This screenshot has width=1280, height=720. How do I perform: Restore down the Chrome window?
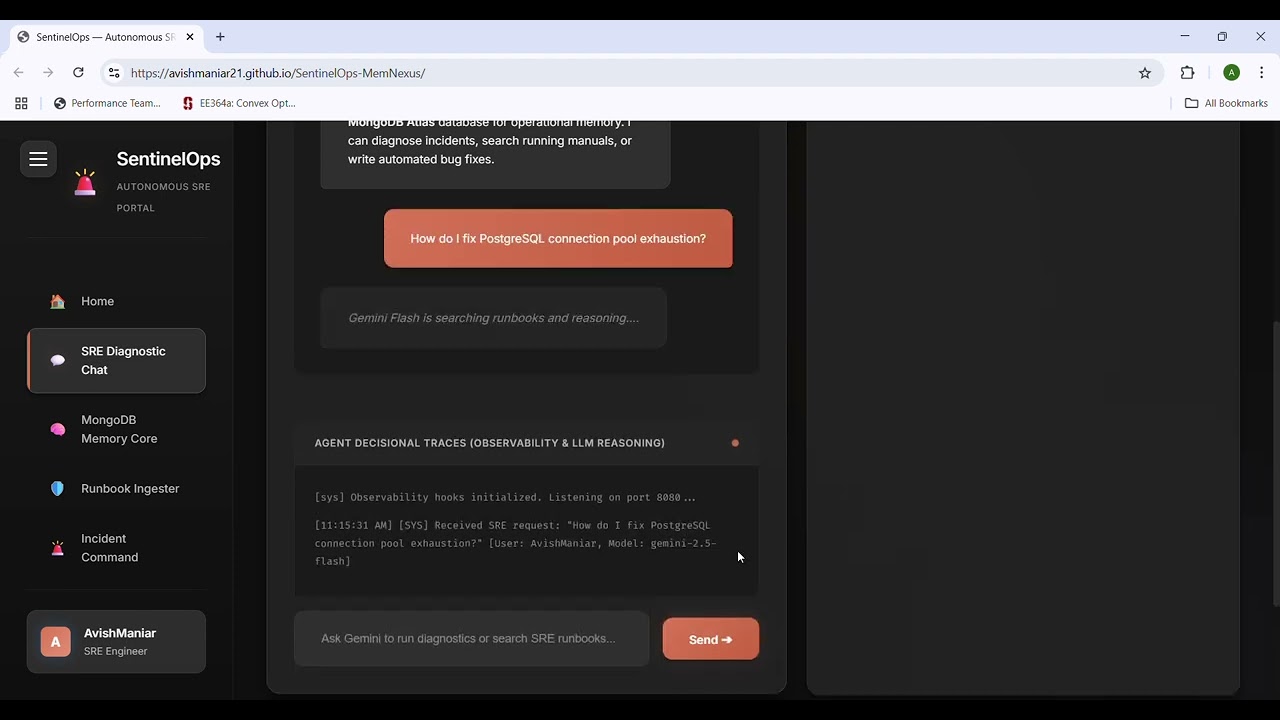coord(1222,37)
